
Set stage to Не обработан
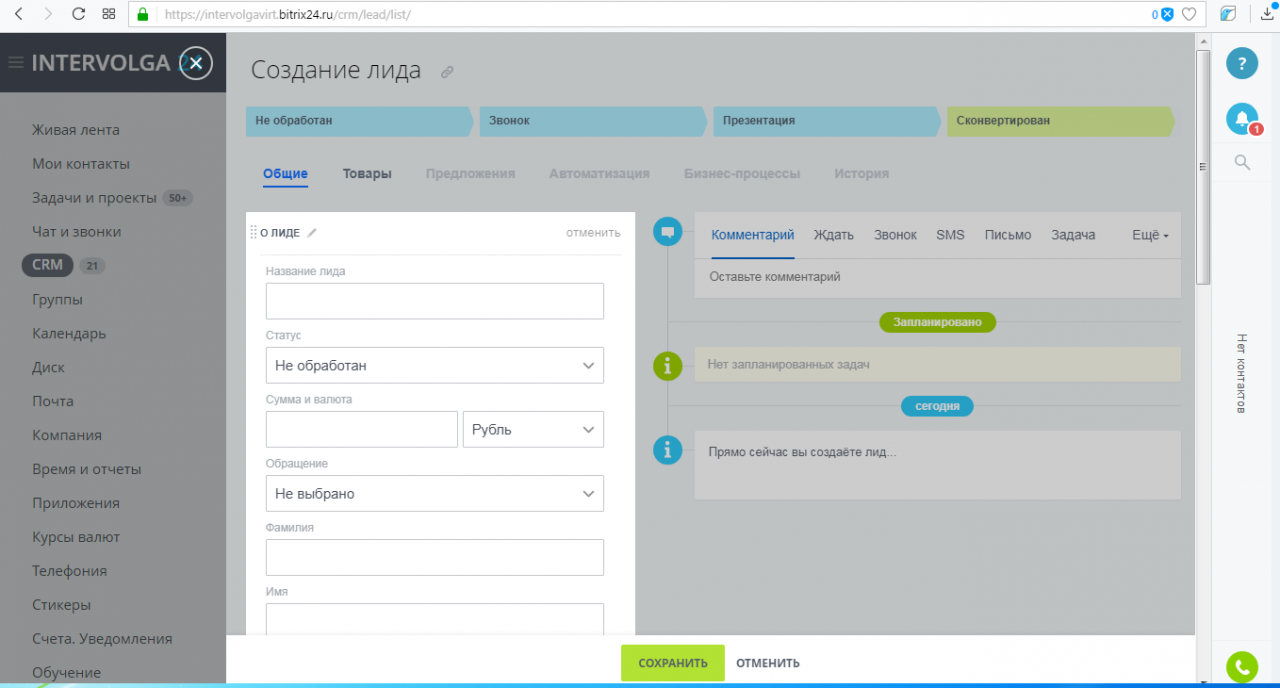pyautogui.click(x=360, y=120)
